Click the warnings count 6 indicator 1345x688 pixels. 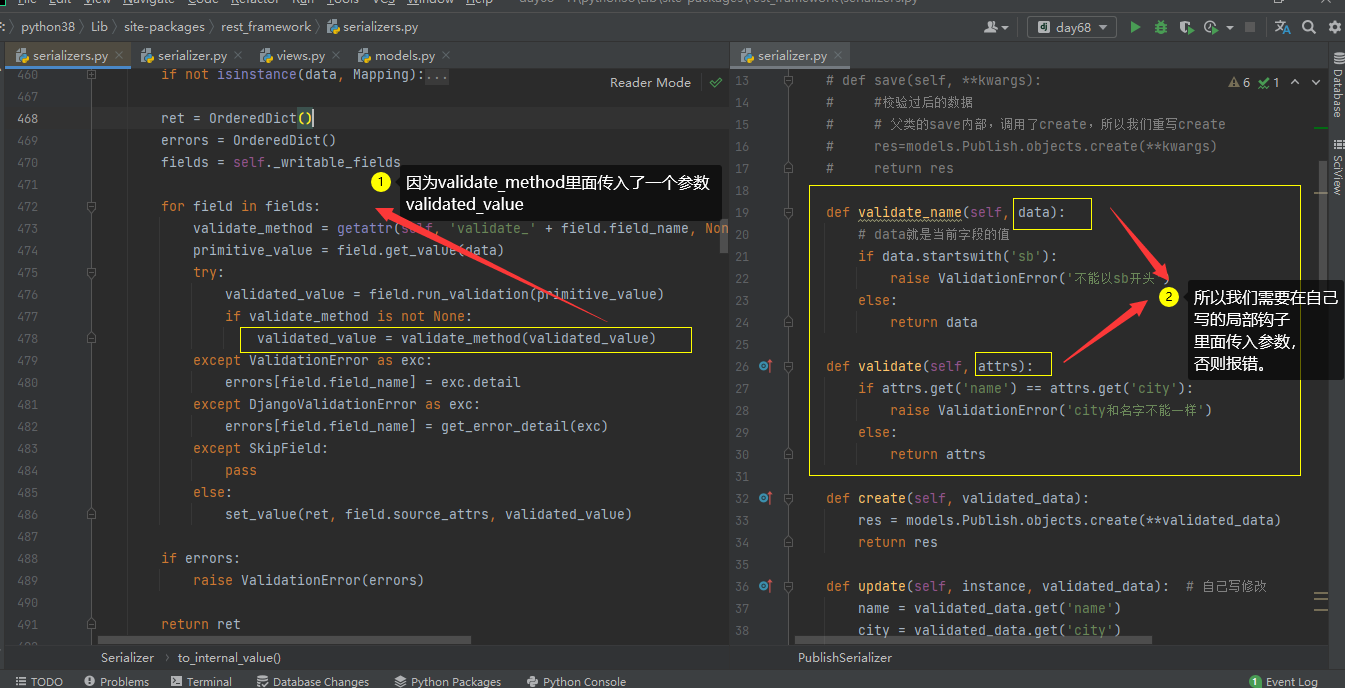(x=1240, y=83)
